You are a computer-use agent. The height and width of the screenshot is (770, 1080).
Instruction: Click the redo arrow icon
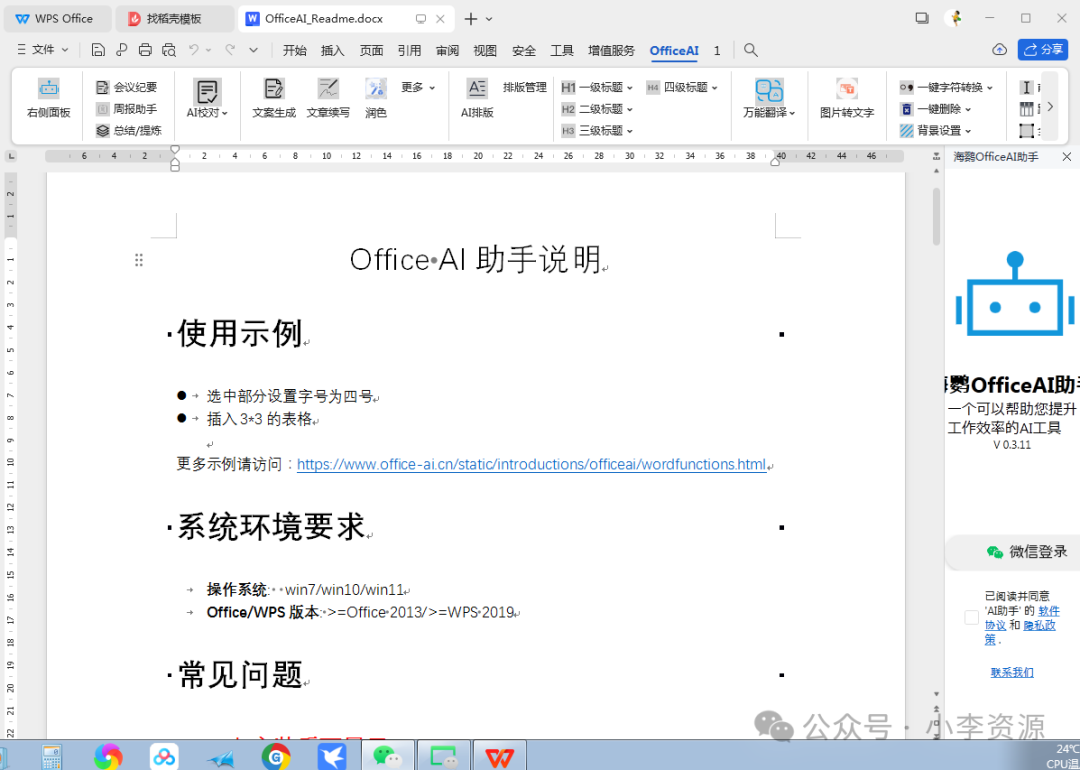230,50
